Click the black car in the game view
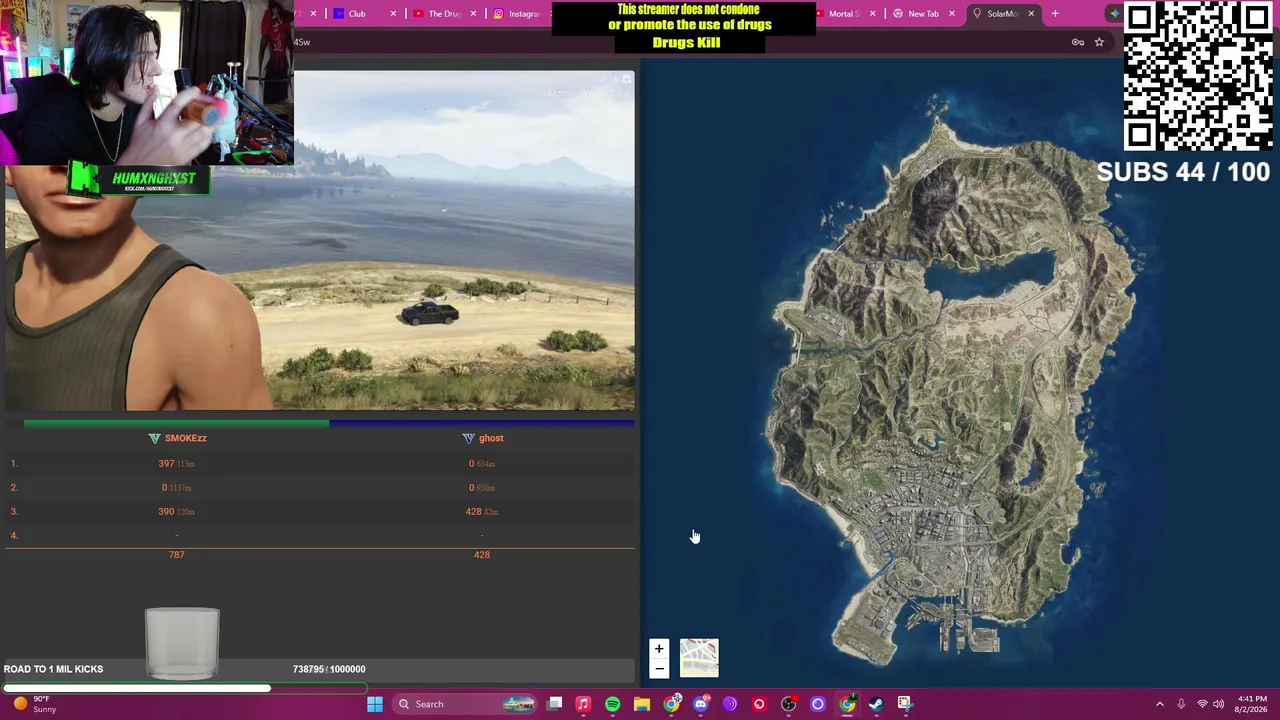The height and width of the screenshot is (720, 1280). pos(430,314)
